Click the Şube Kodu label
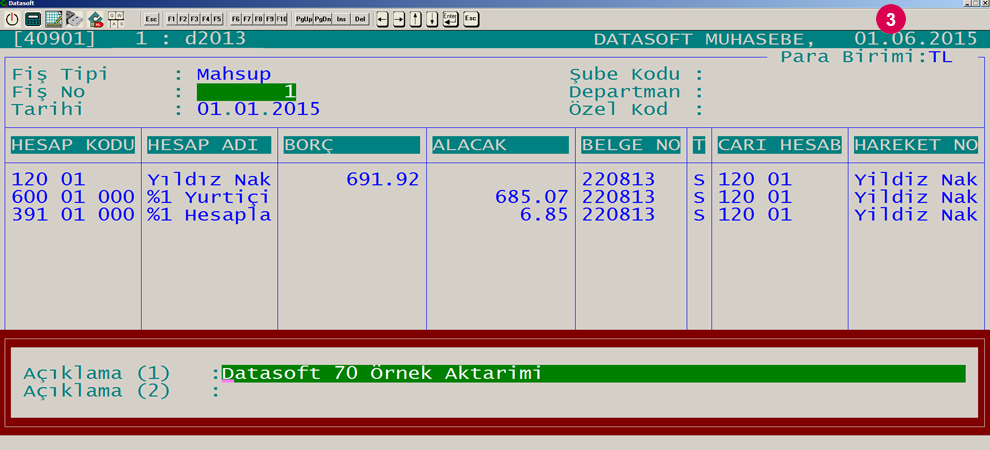The height and width of the screenshot is (450, 990). [x=624, y=74]
